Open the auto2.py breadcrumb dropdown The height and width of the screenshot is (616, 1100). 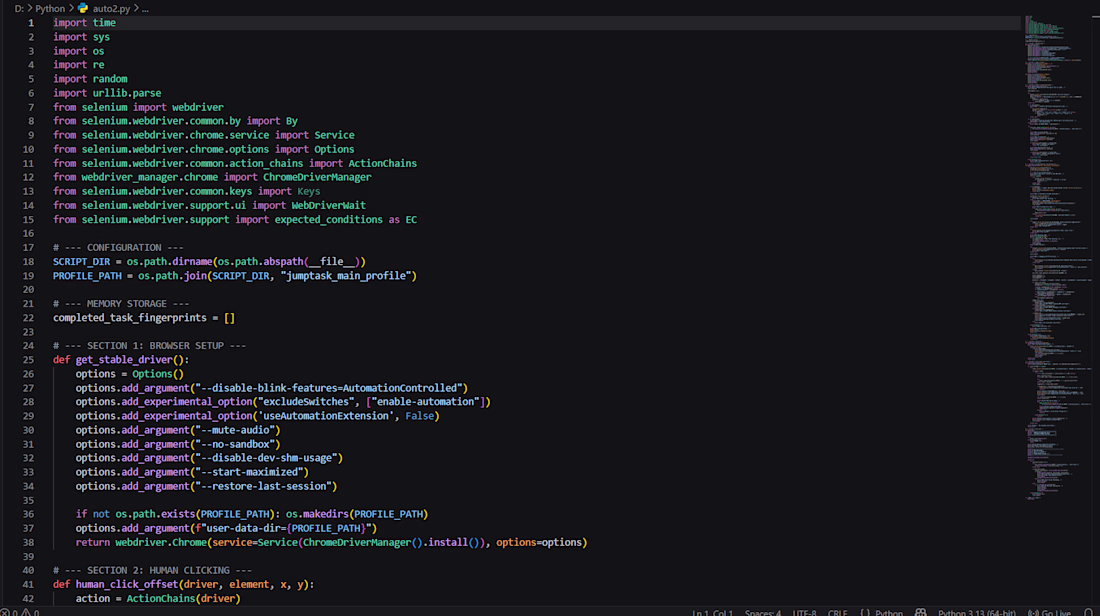tap(112, 8)
